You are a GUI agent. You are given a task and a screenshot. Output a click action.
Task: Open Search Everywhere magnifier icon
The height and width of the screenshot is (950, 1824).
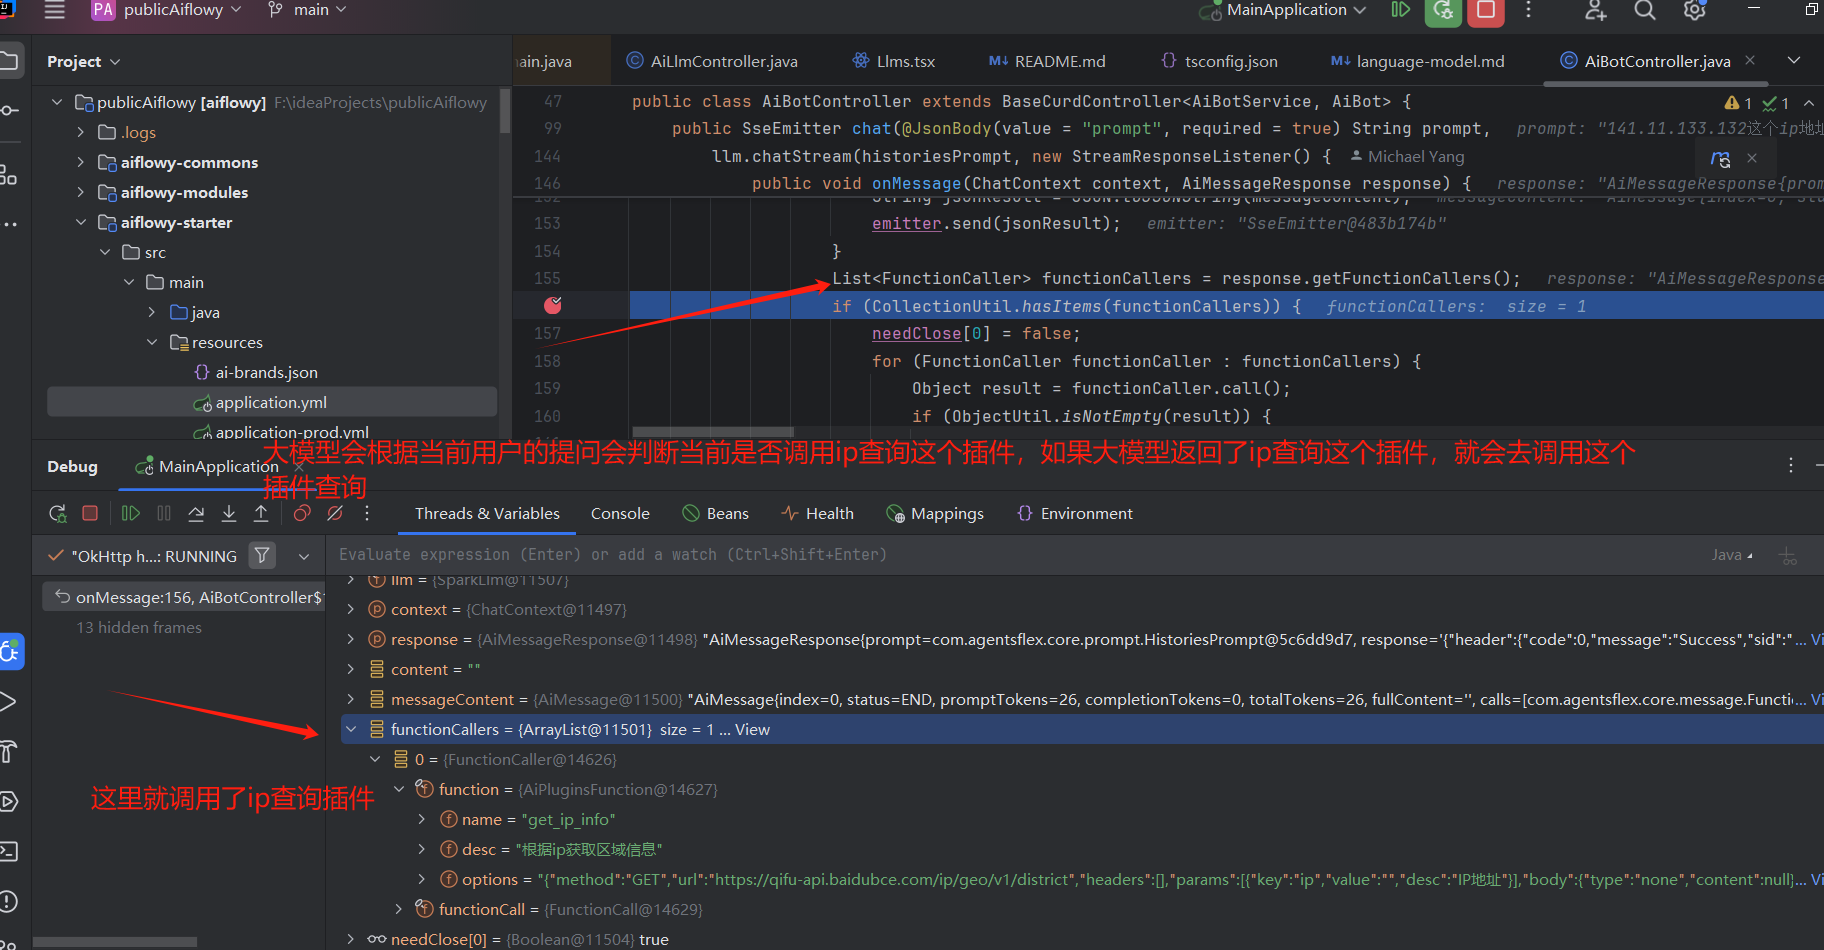[1645, 10]
